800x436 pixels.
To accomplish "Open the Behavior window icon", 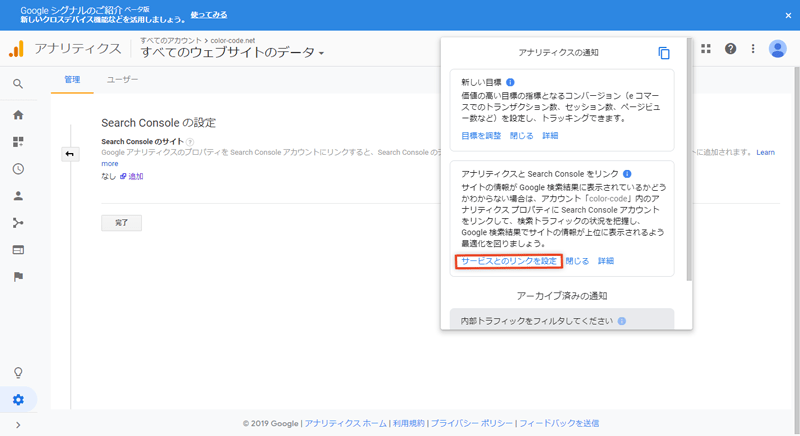I will (x=18, y=250).
